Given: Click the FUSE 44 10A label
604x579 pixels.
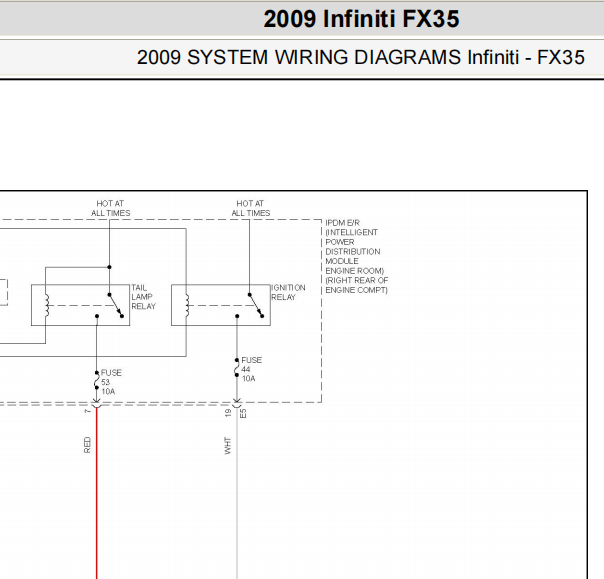Looking at the screenshot, I should click(252, 369).
